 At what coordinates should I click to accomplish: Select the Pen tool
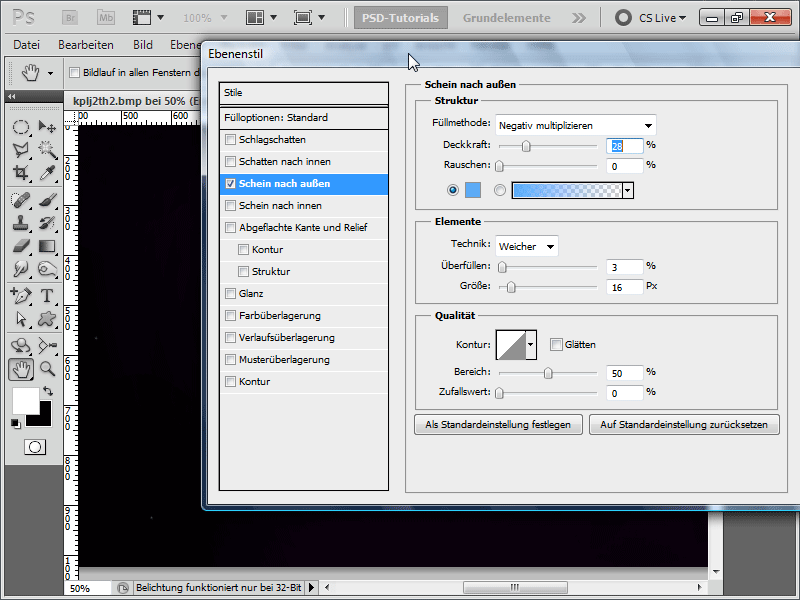pyautogui.click(x=20, y=296)
